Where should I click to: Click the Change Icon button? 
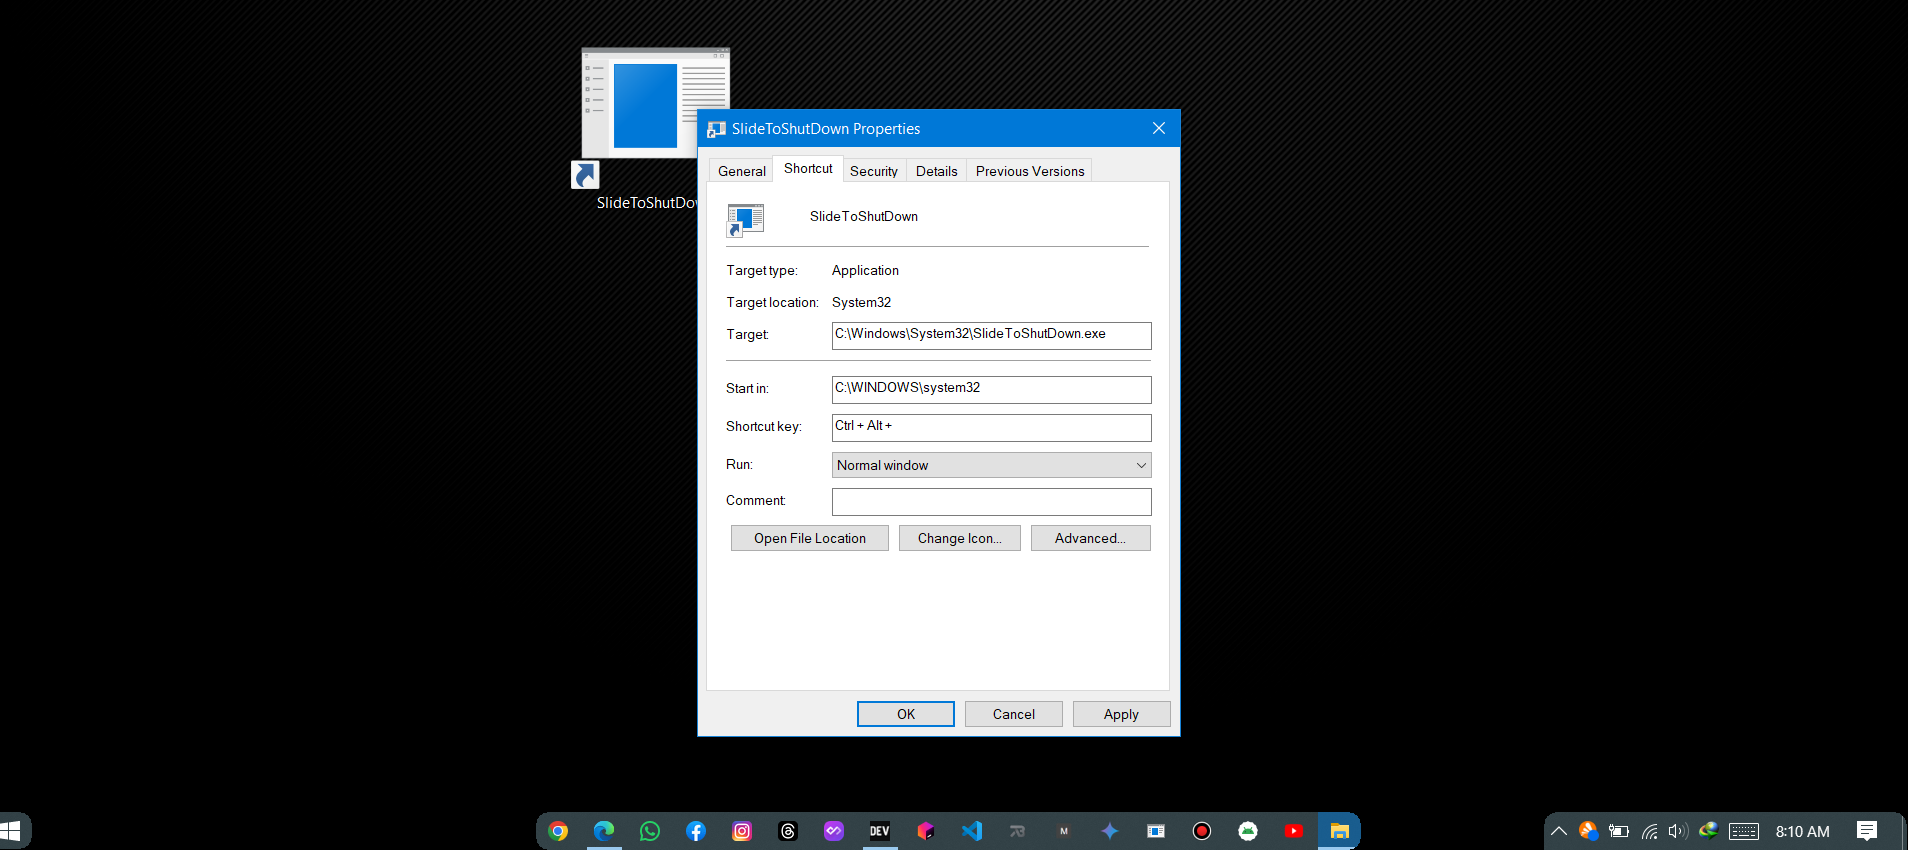coord(959,538)
